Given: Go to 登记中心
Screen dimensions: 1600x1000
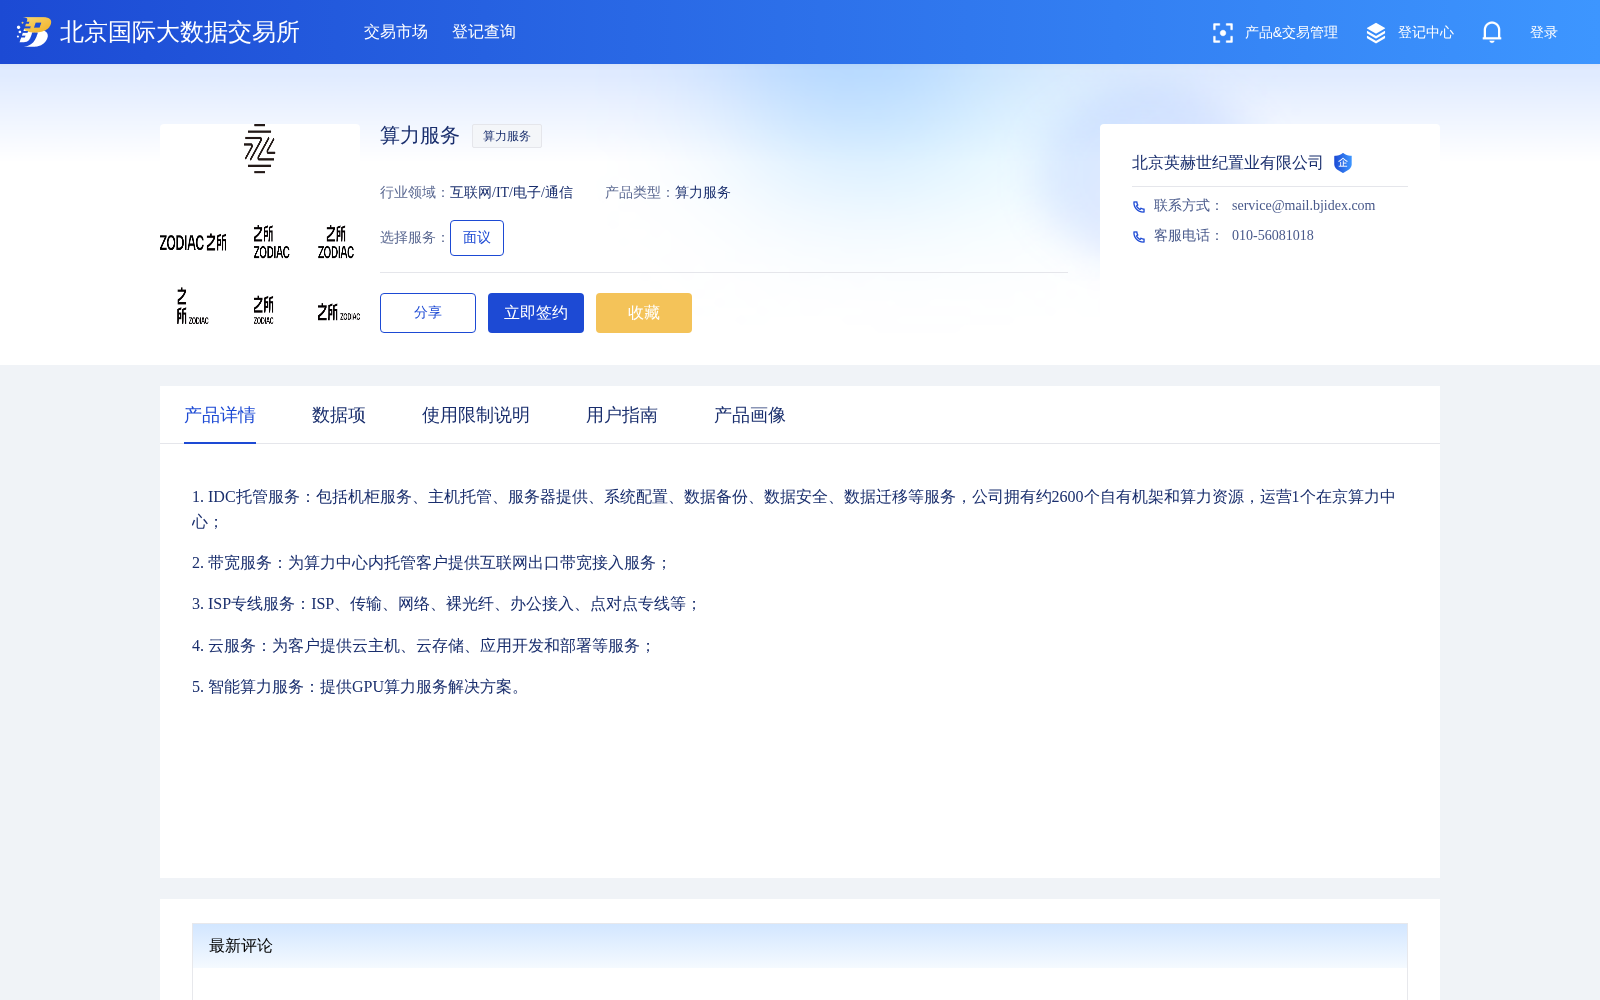Looking at the screenshot, I should click(x=1426, y=33).
